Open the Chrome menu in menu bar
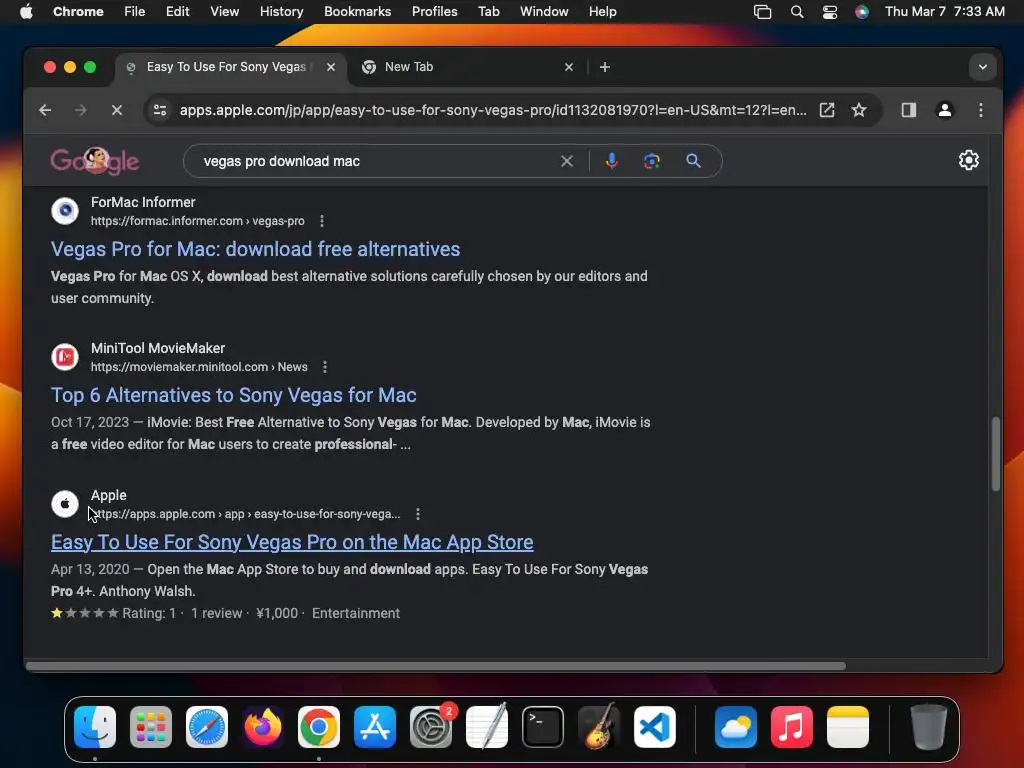The height and width of the screenshot is (768, 1024). 78,11
